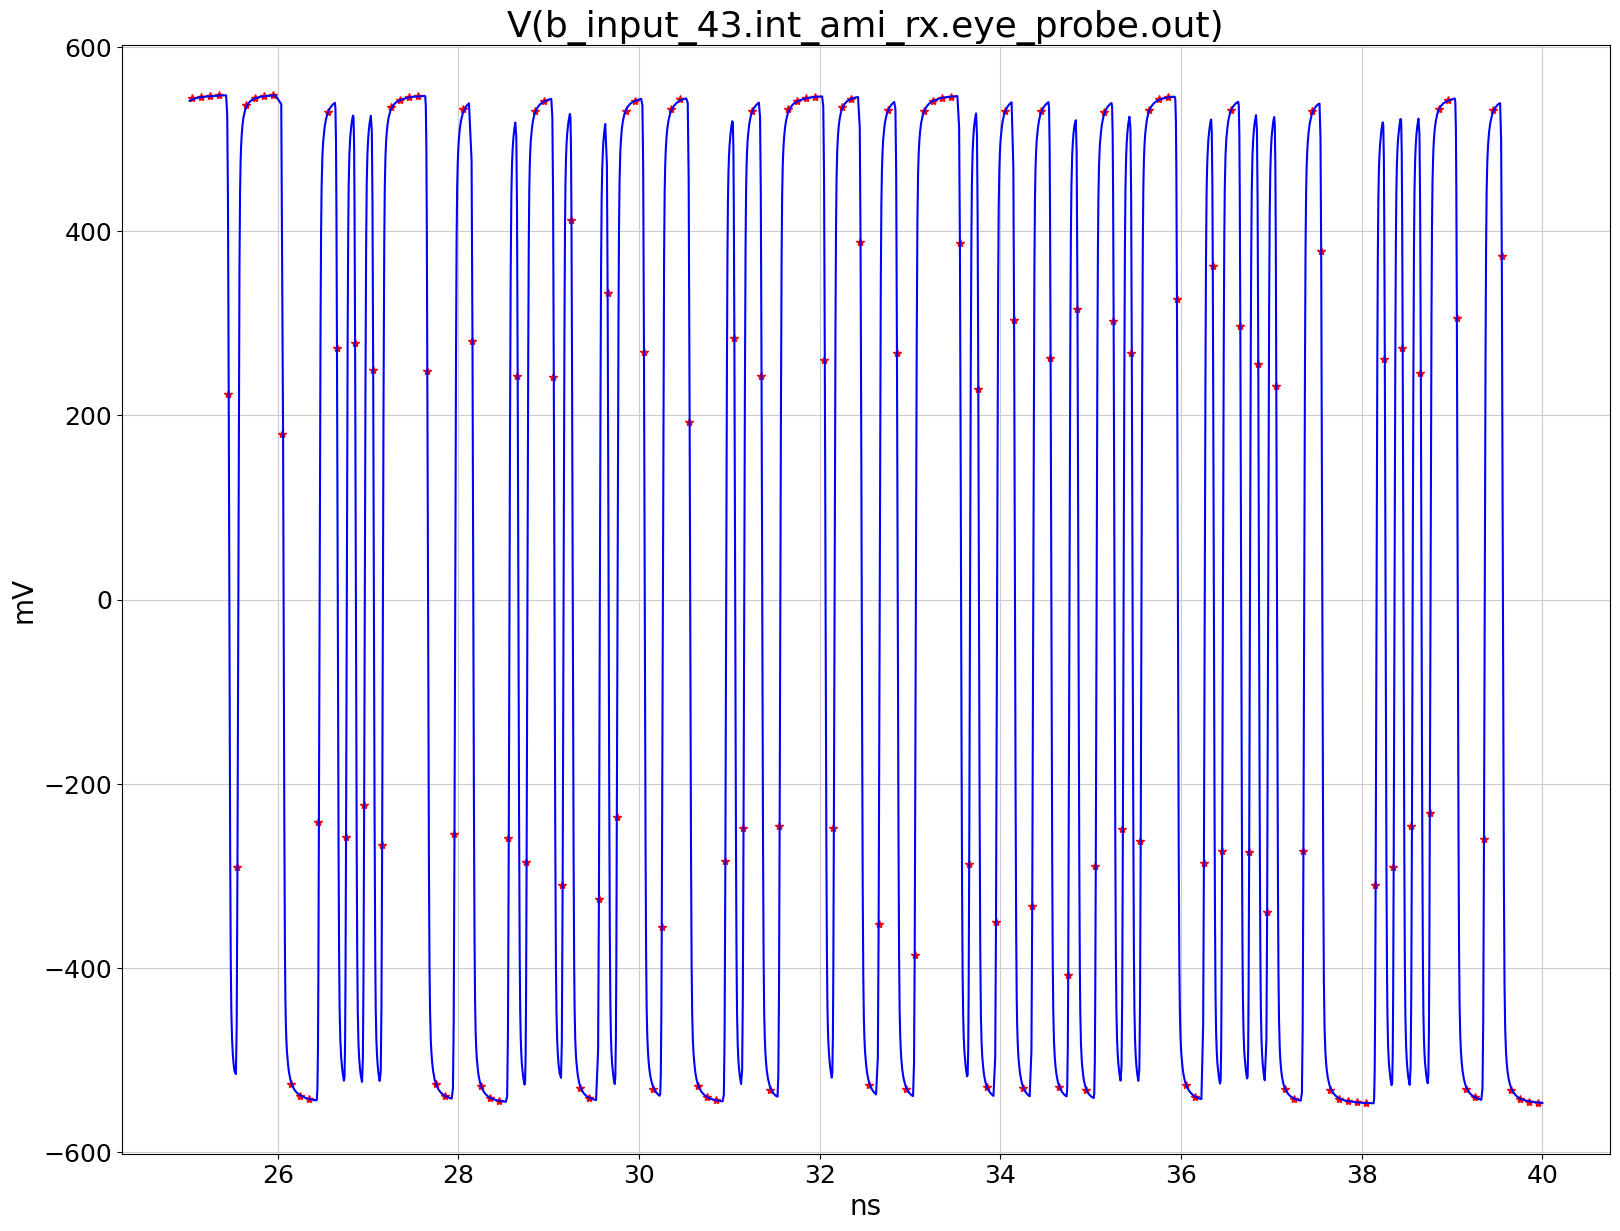This screenshot has width=1620, height=1231.
Task: Click the x-axis tick label 40
Action: [1542, 1175]
